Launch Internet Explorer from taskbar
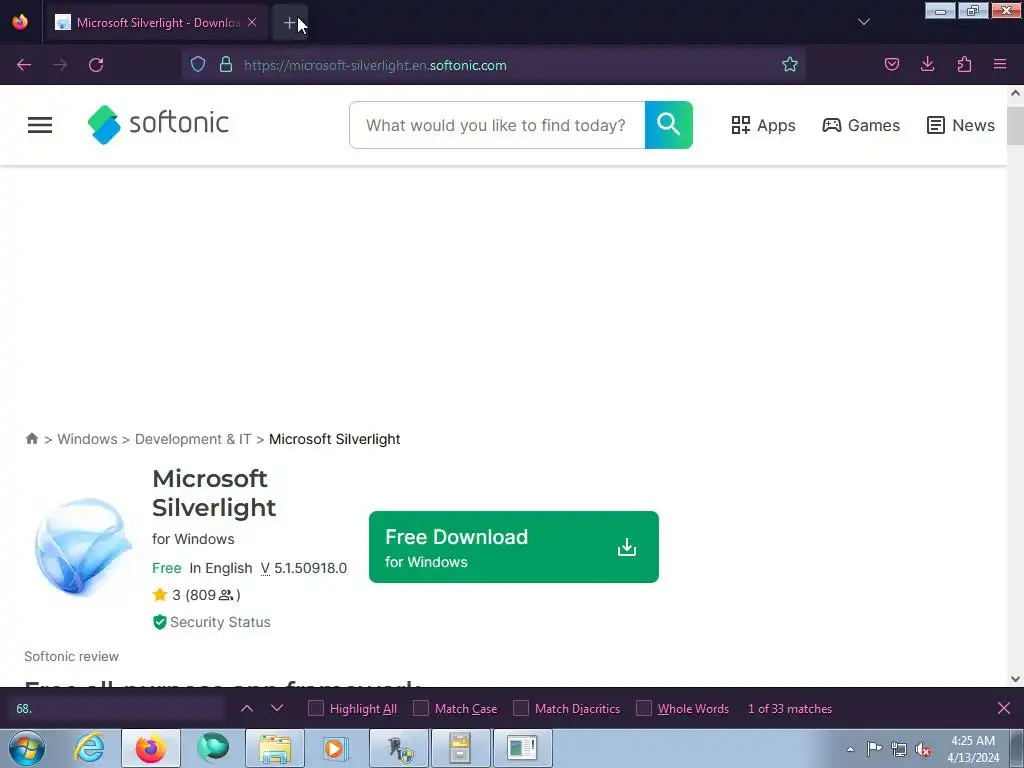Image resolution: width=1024 pixels, height=768 pixels. point(89,748)
